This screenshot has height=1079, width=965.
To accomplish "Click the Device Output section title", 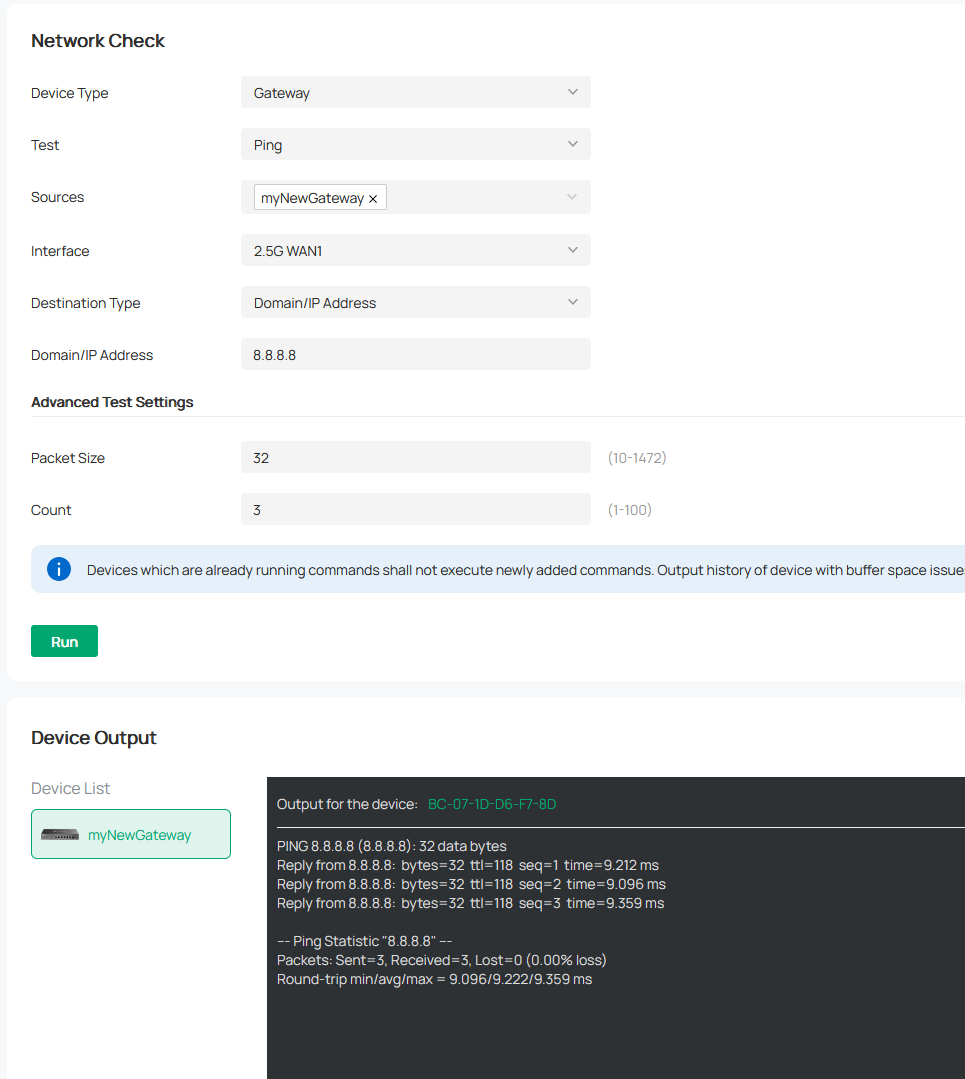I will click(x=94, y=738).
